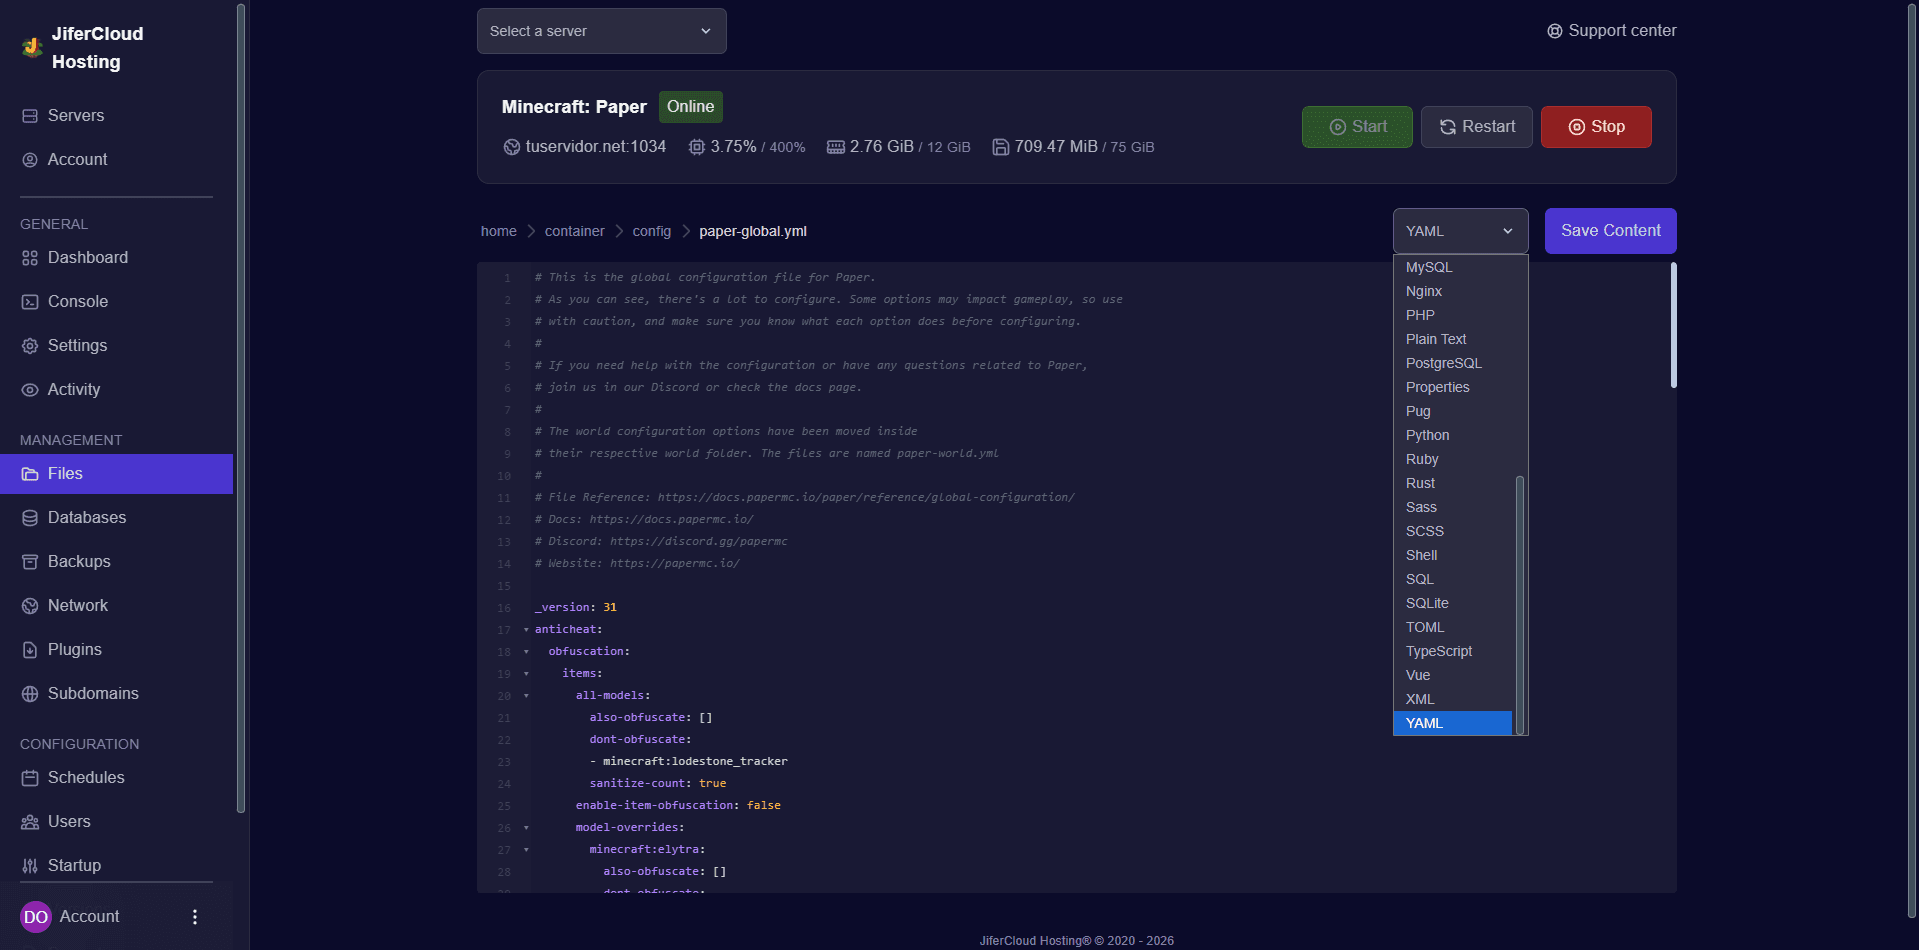Click the Startup sliders icon
The height and width of the screenshot is (950, 1919).
[30, 866]
